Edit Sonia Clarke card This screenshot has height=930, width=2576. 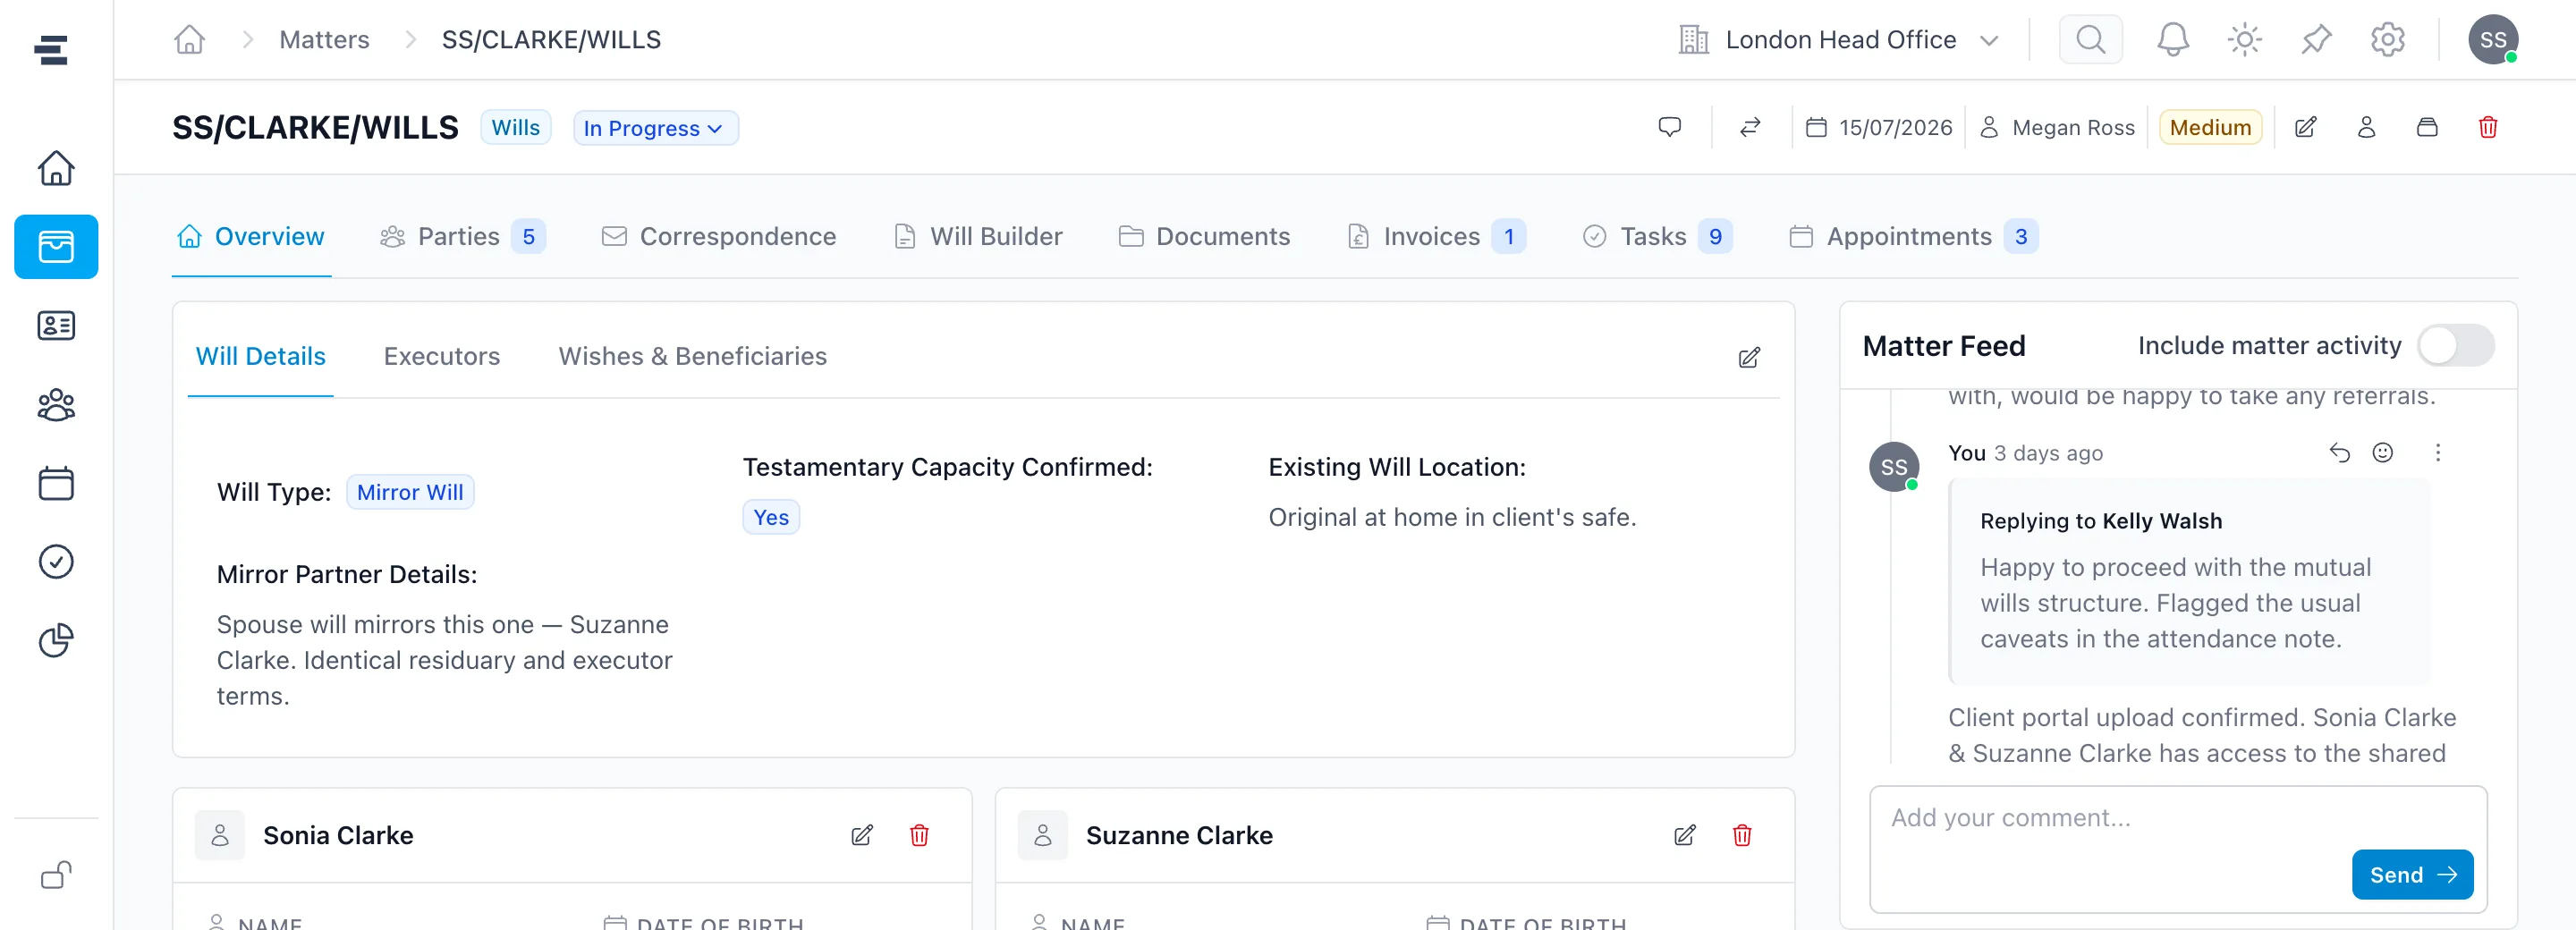(x=862, y=835)
